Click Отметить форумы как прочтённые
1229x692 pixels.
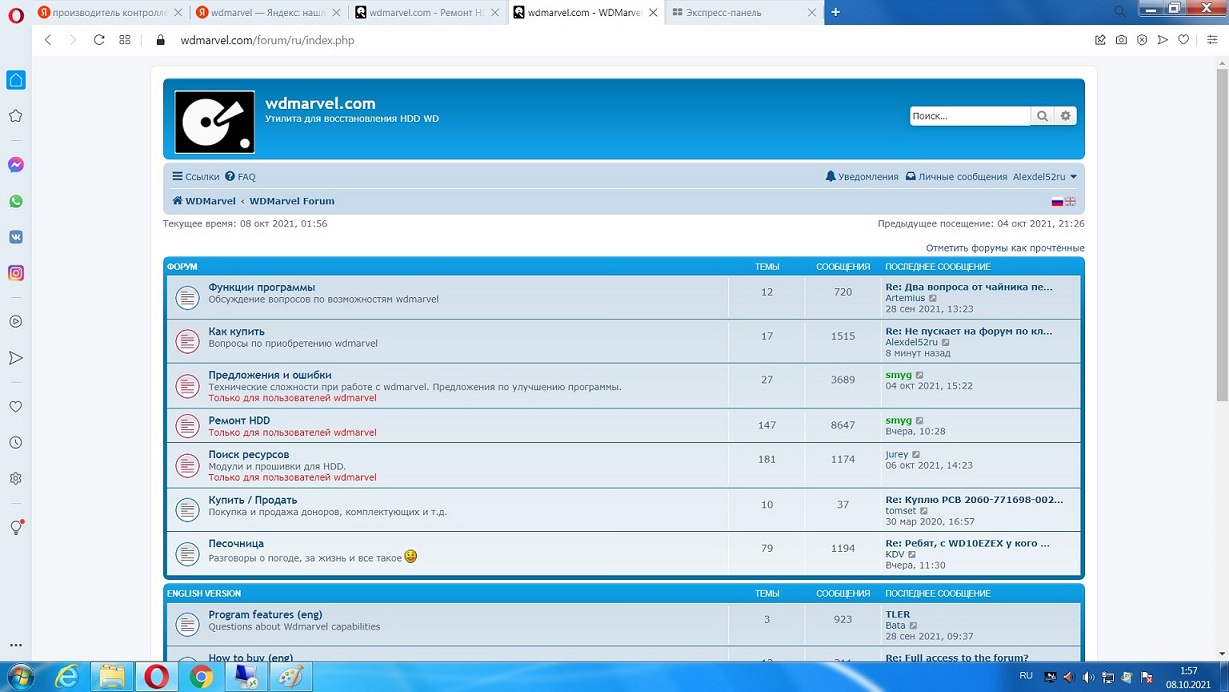coord(1005,248)
